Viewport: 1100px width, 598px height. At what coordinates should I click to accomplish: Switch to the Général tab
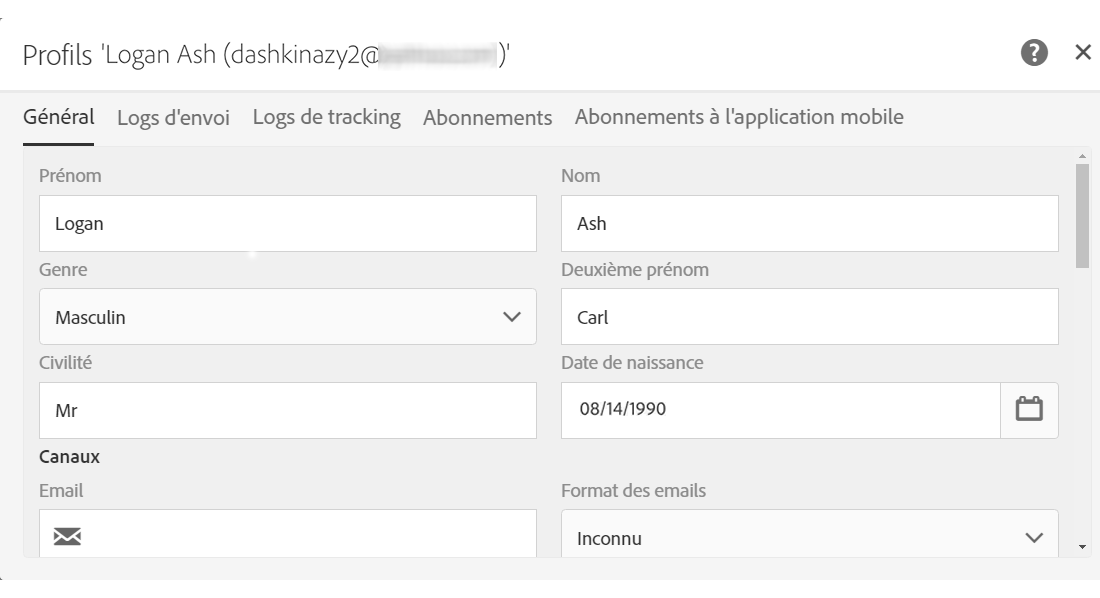click(59, 117)
